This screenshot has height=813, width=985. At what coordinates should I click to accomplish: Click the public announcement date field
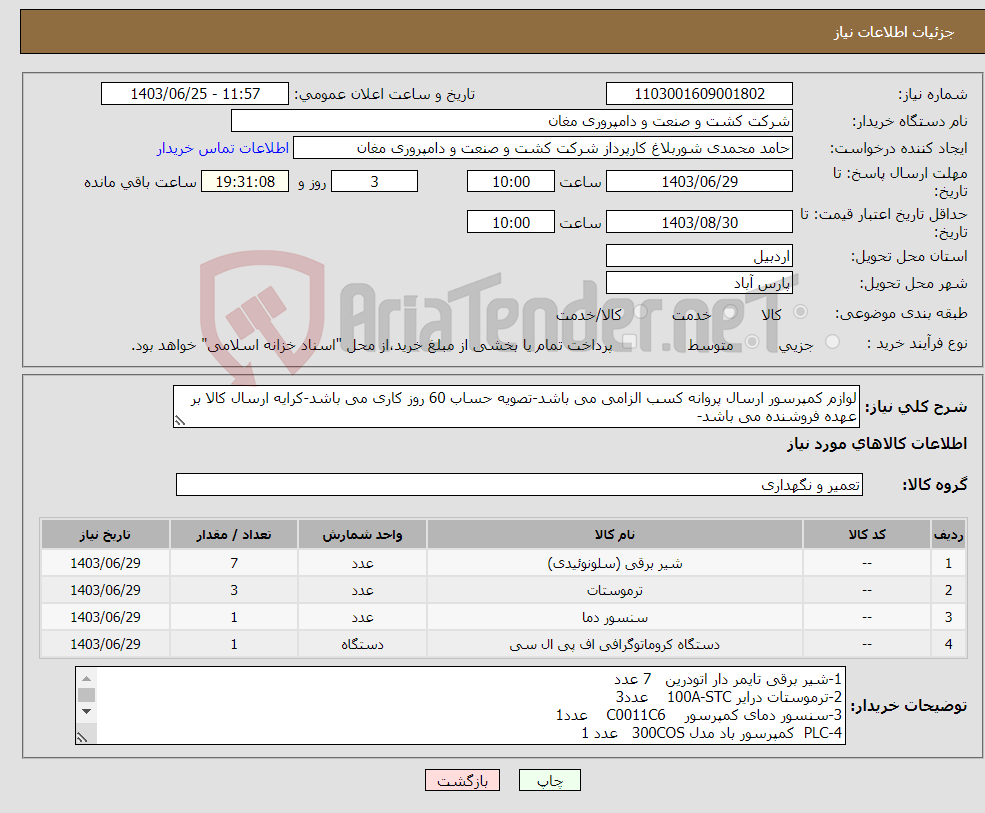[x=195, y=94]
